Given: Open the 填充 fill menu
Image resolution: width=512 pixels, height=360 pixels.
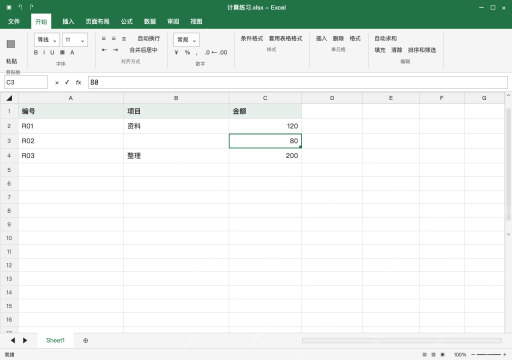Looking at the screenshot, I should click(x=380, y=50).
